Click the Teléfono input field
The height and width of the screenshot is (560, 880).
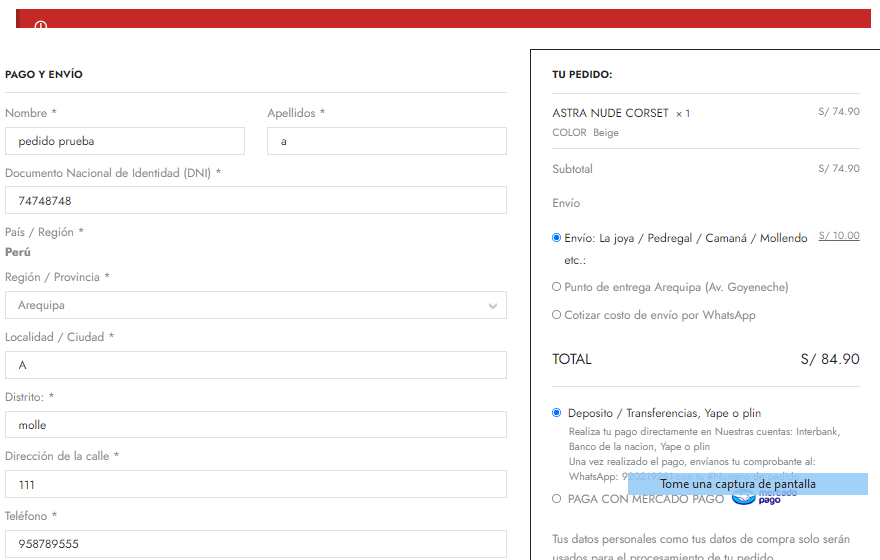tap(256, 544)
